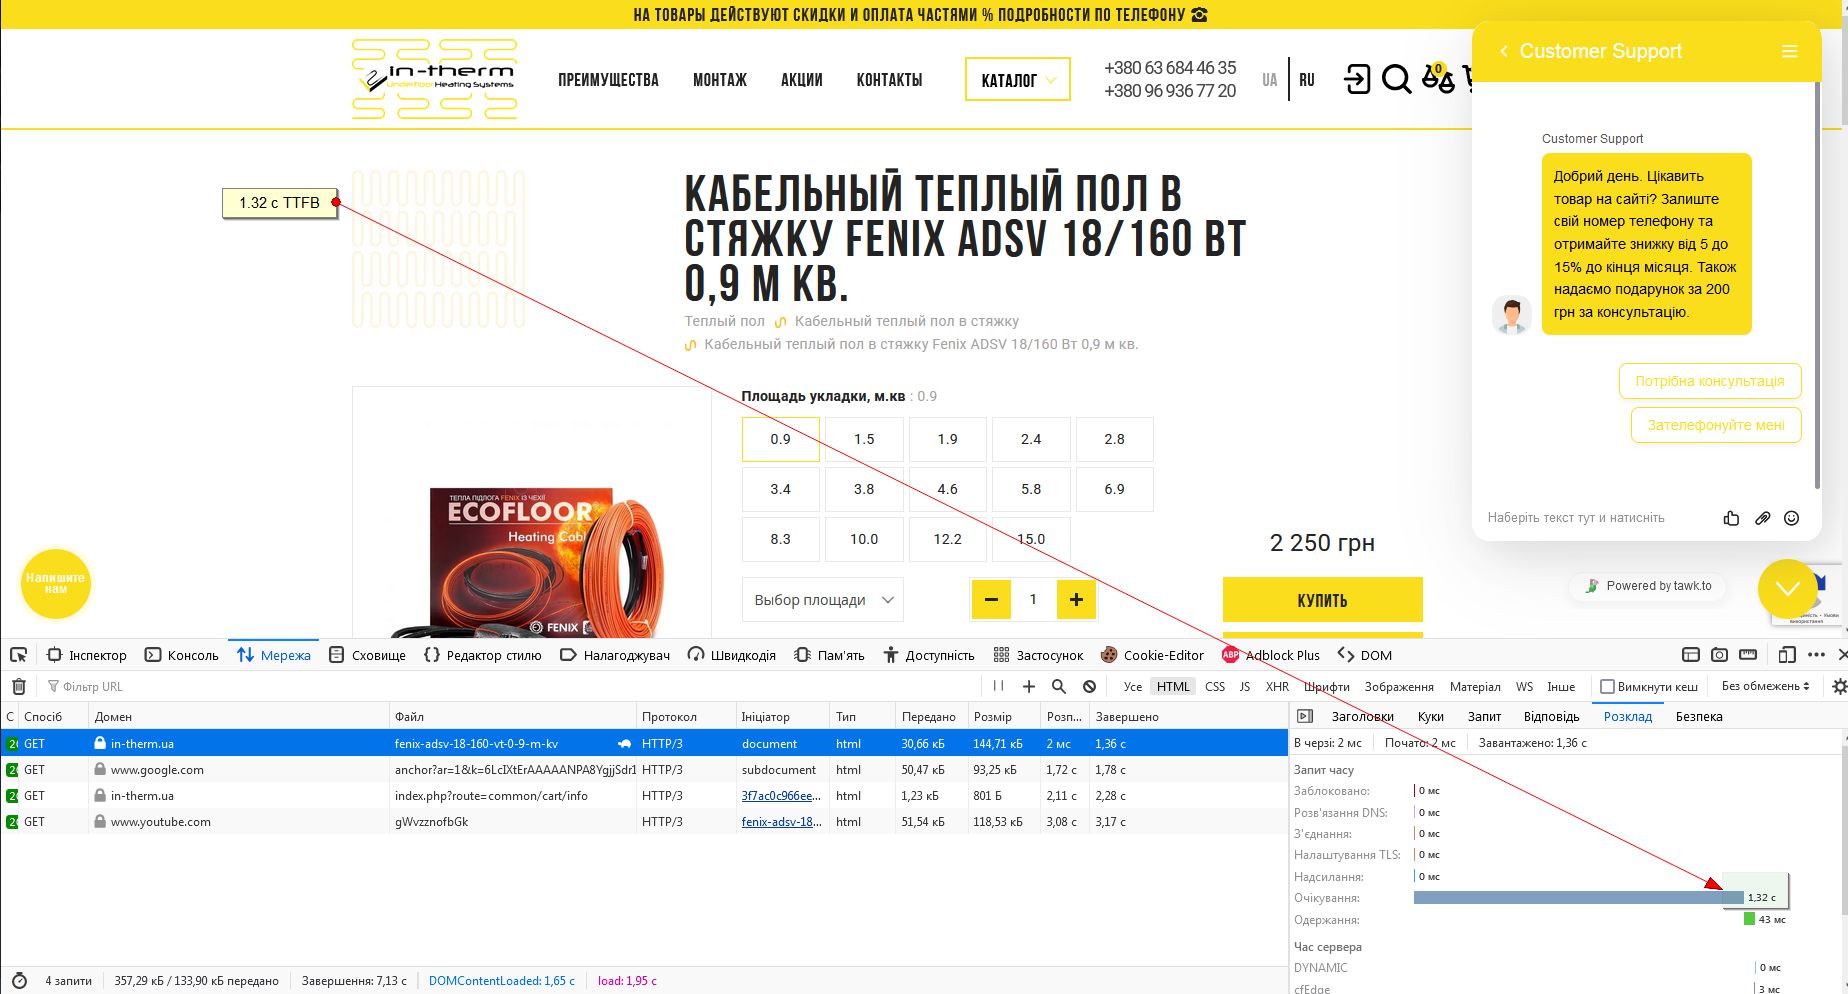This screenshot has height=994, width=1848.
Task: Open the 'Выбор площади' dropdown
Action: pyautogui.click(x=822, y=600)
